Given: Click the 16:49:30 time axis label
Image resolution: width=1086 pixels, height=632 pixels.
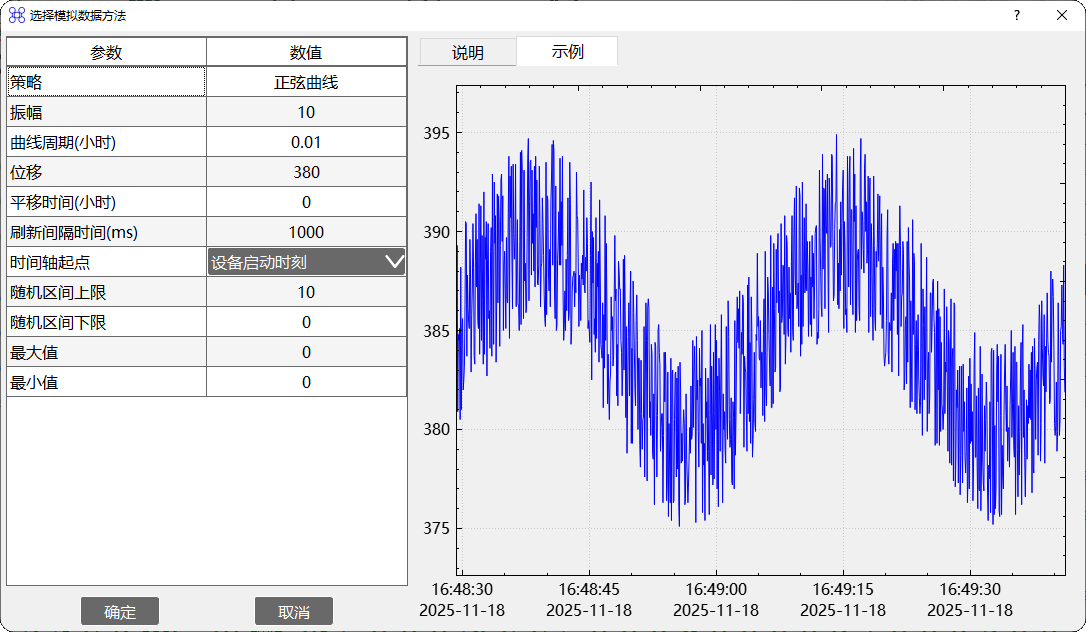Looking at the screenshot, I should click(x=970, y=590).
